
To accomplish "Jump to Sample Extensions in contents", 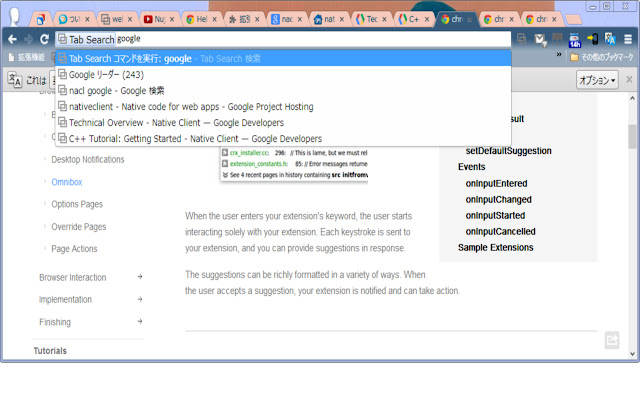I will [x=496, y=248].
